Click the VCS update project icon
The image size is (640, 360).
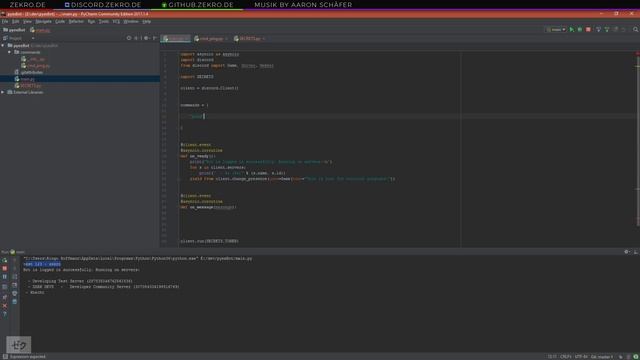pos(598,29)
